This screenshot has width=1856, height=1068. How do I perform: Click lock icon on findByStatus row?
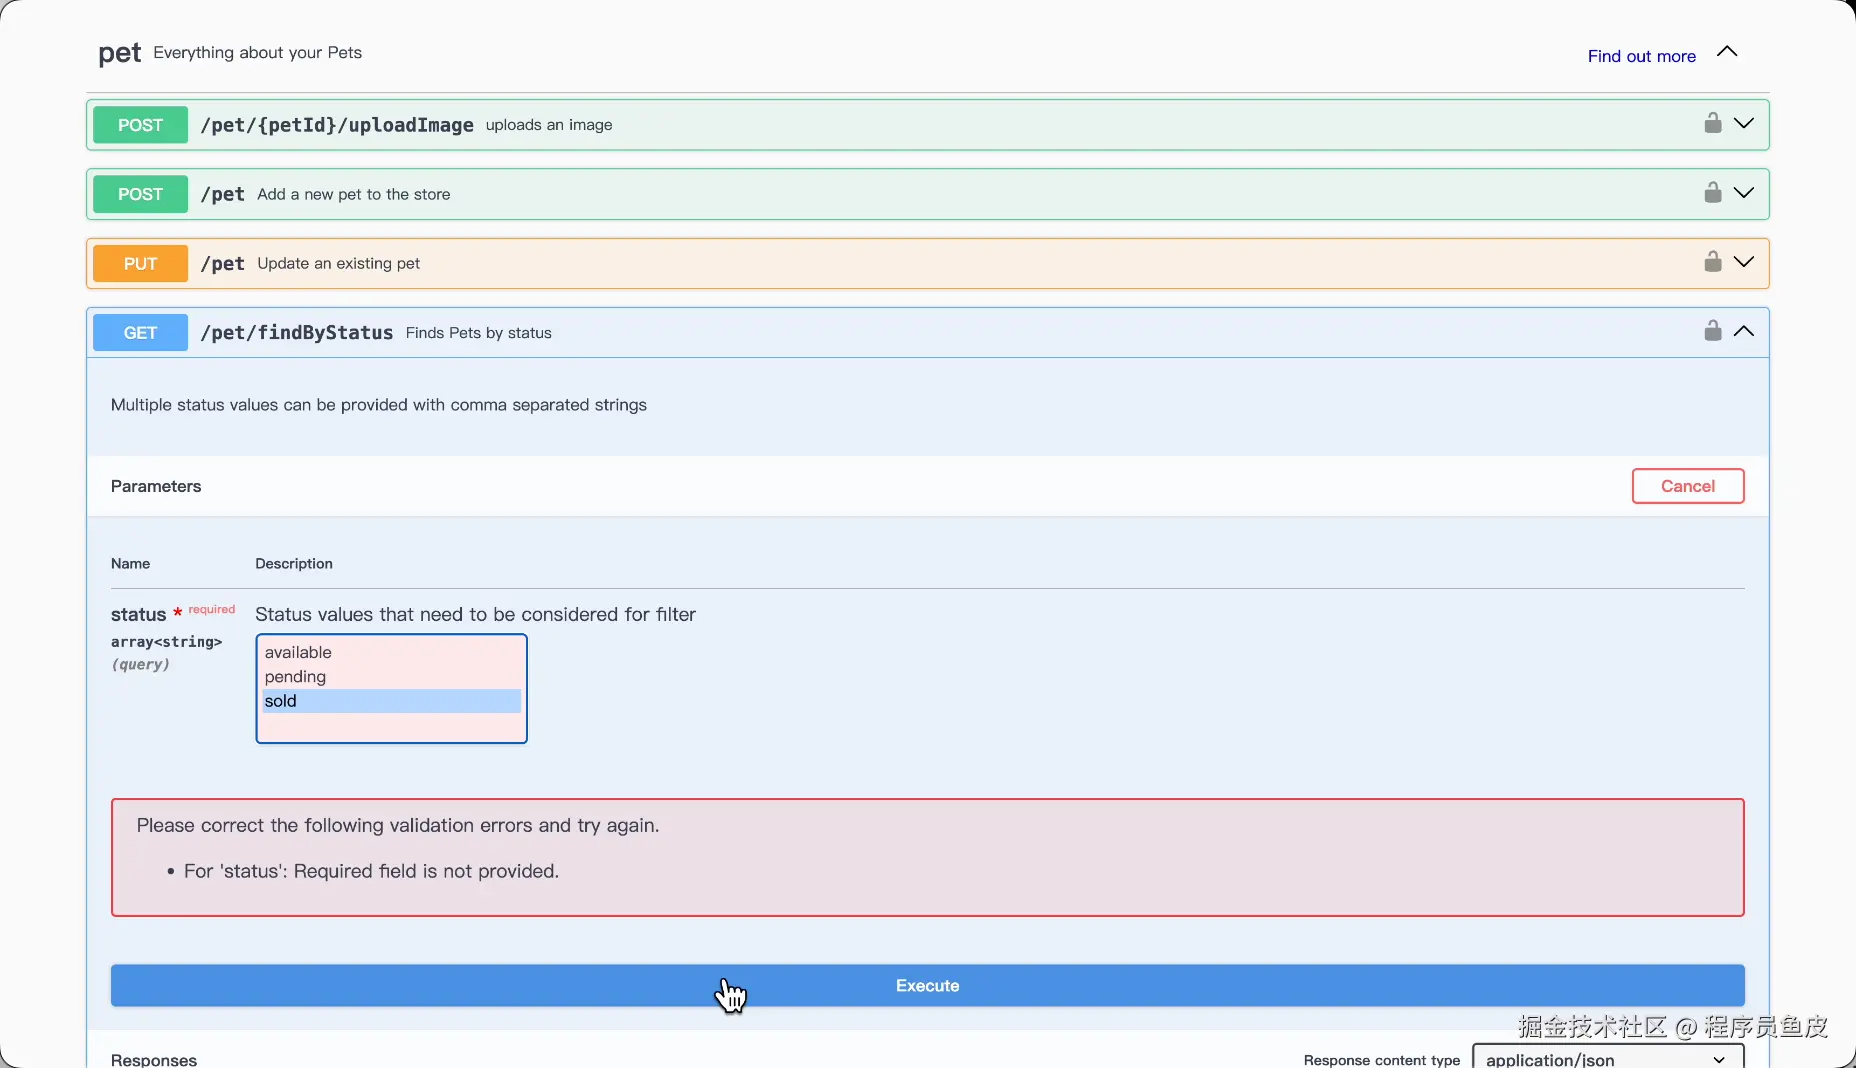[1712, 331]
